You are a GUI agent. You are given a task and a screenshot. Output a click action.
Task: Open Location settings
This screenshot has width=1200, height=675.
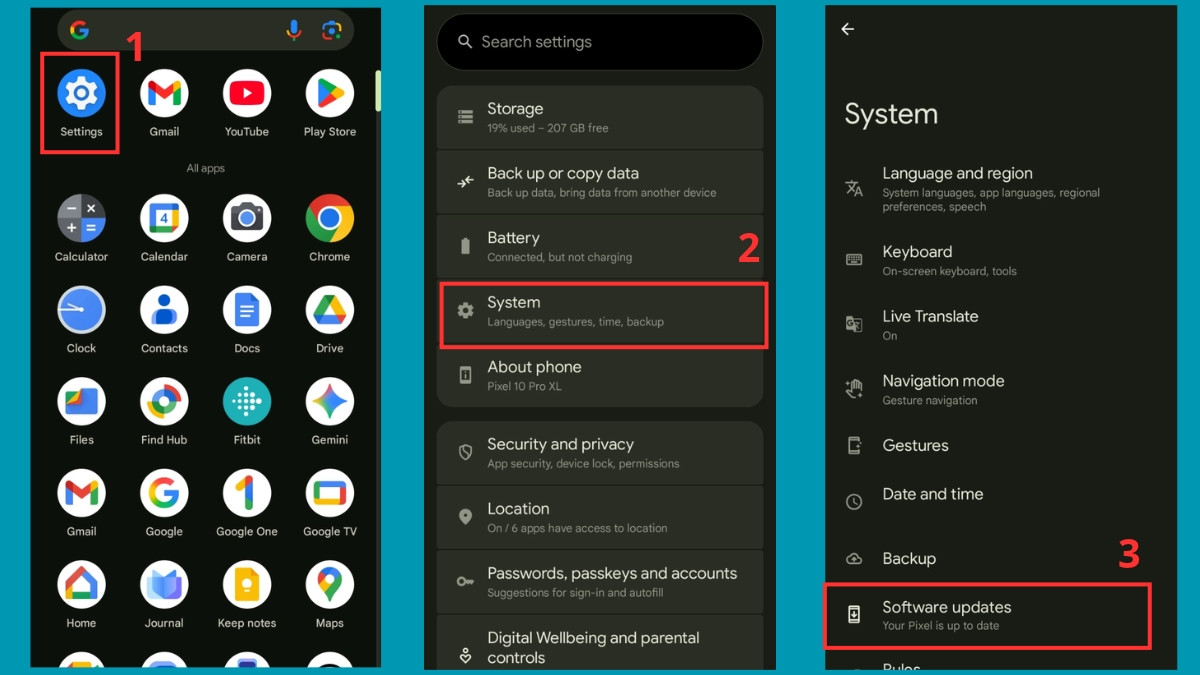coord(600,517)
